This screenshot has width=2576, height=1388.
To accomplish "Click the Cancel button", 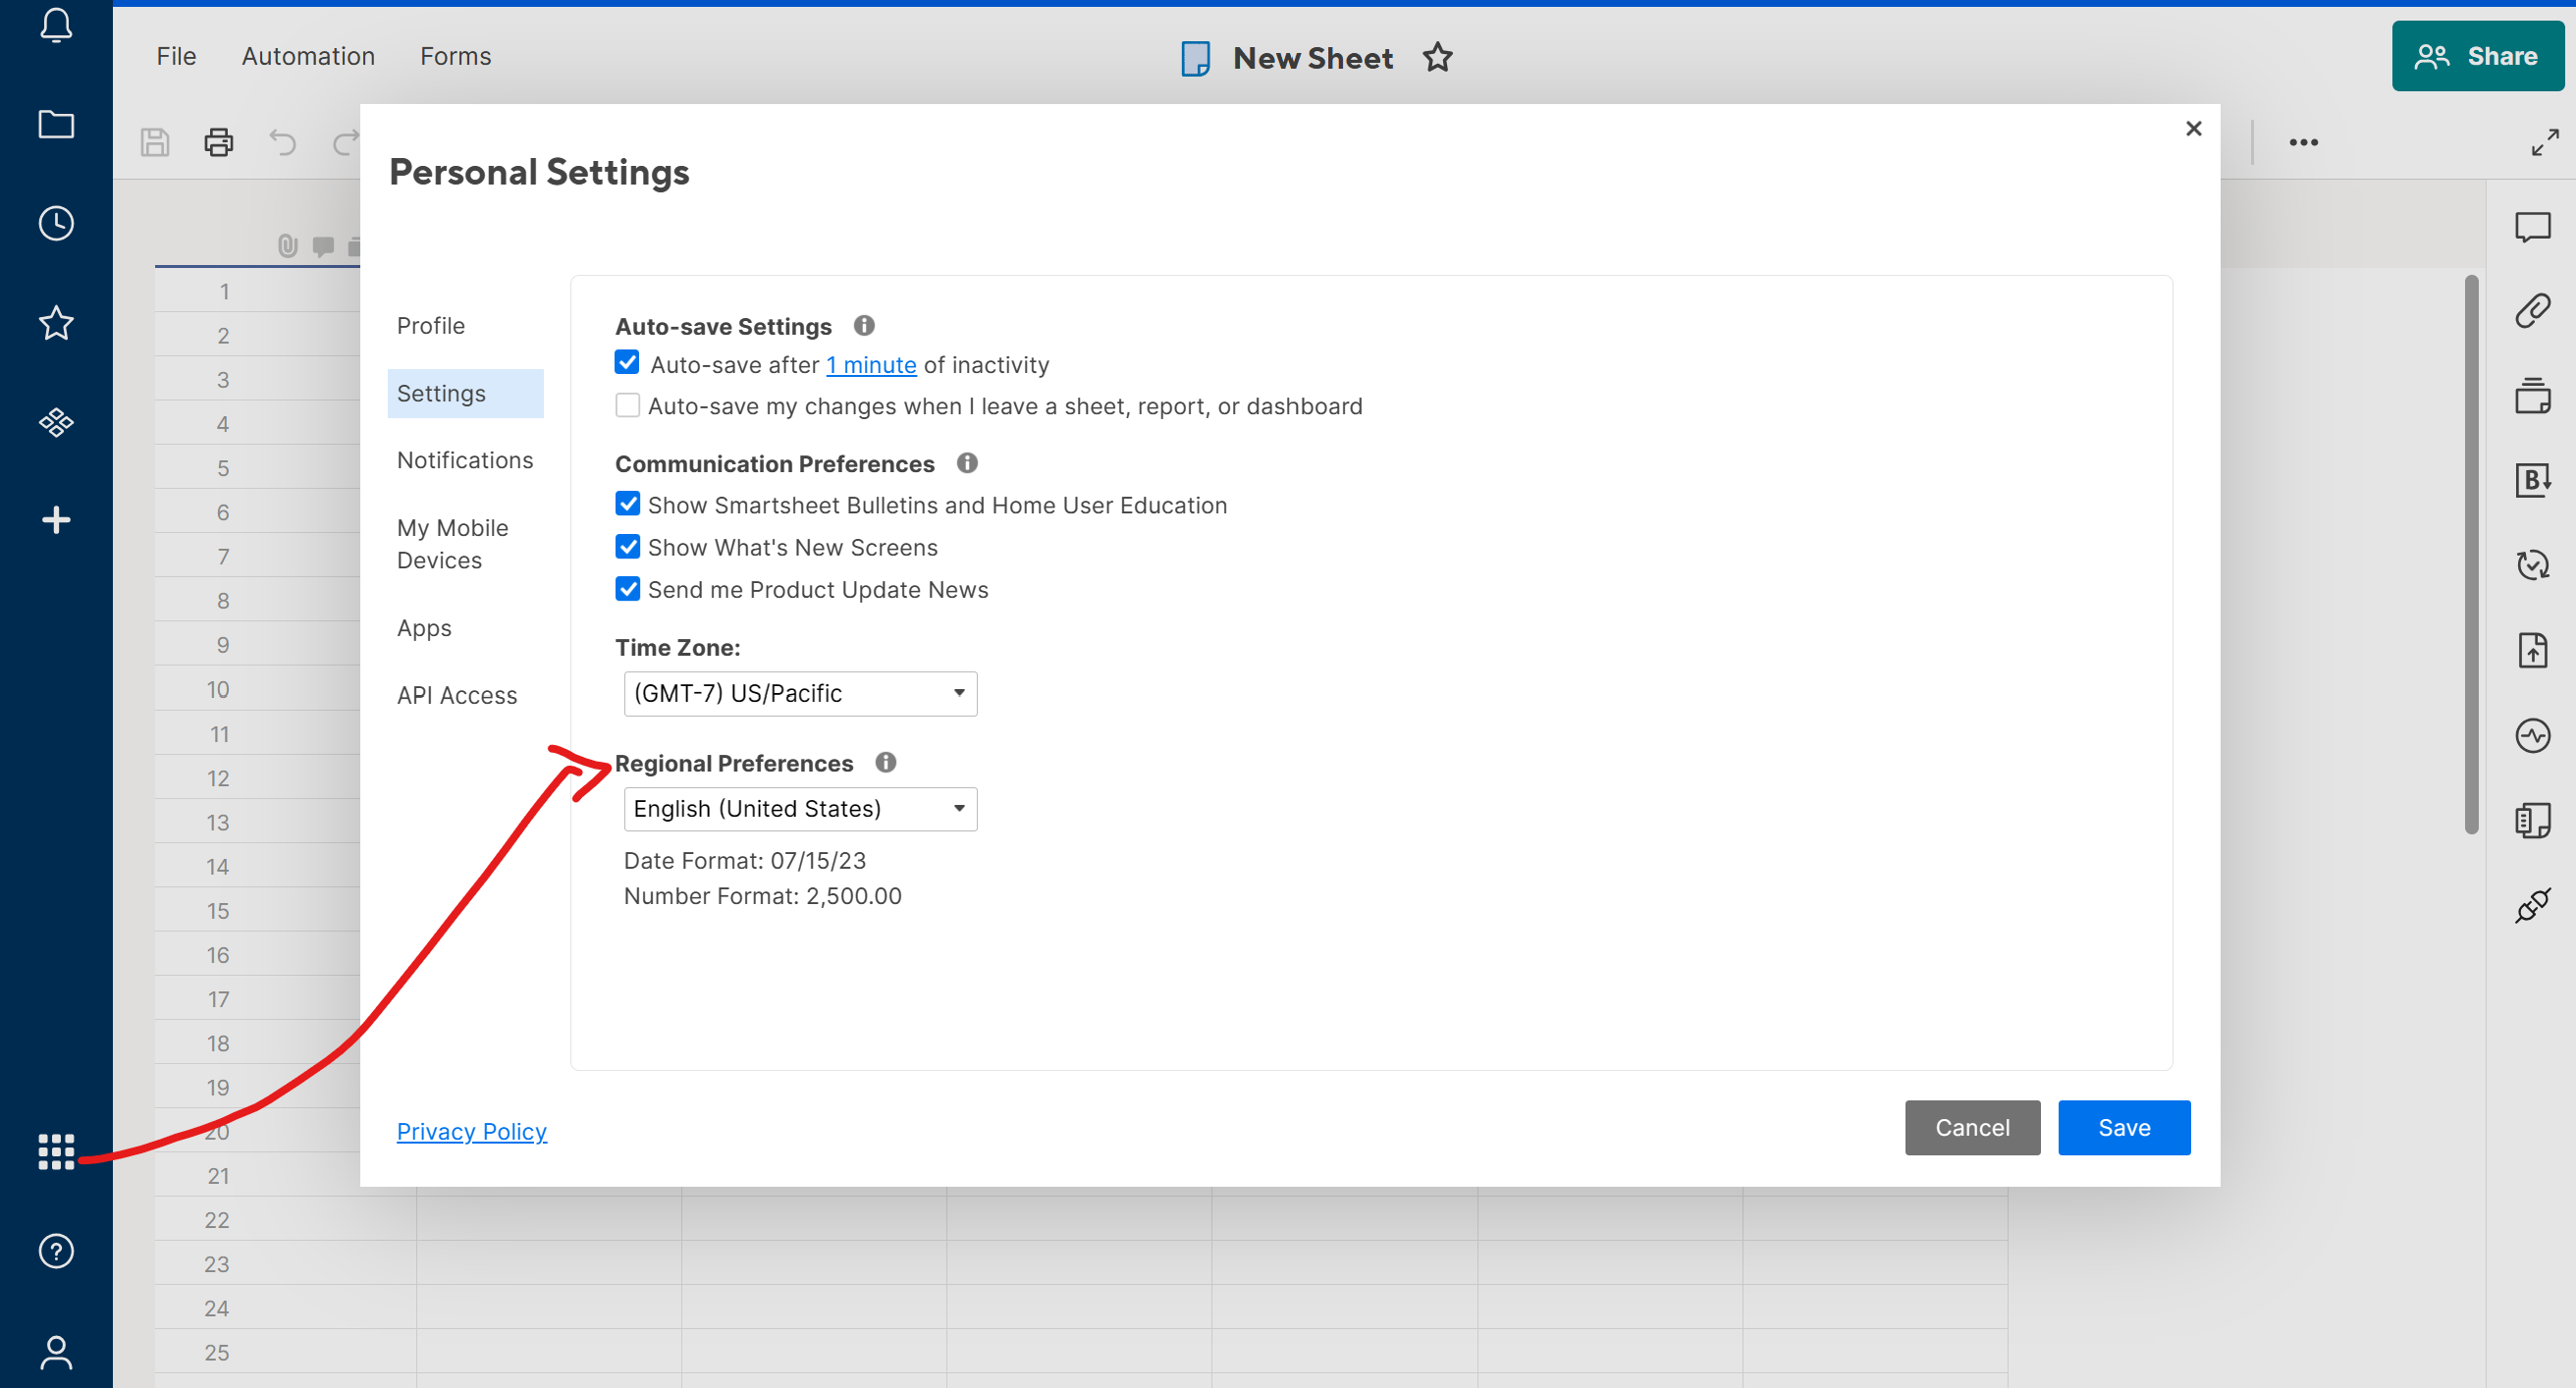I will [1972, 1127].
